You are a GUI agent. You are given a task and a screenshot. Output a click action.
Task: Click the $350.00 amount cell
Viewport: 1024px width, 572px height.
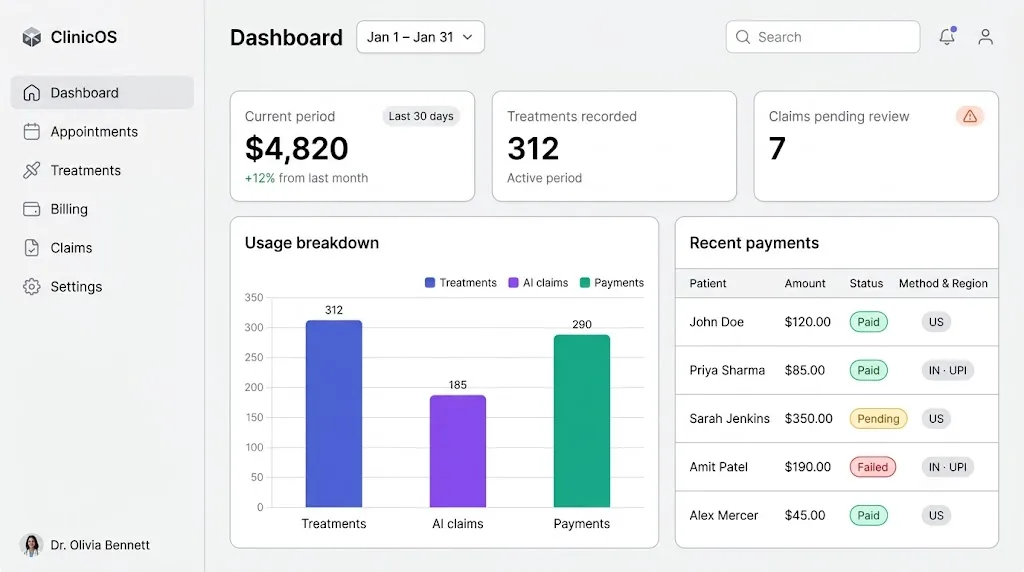coord(808,419)
